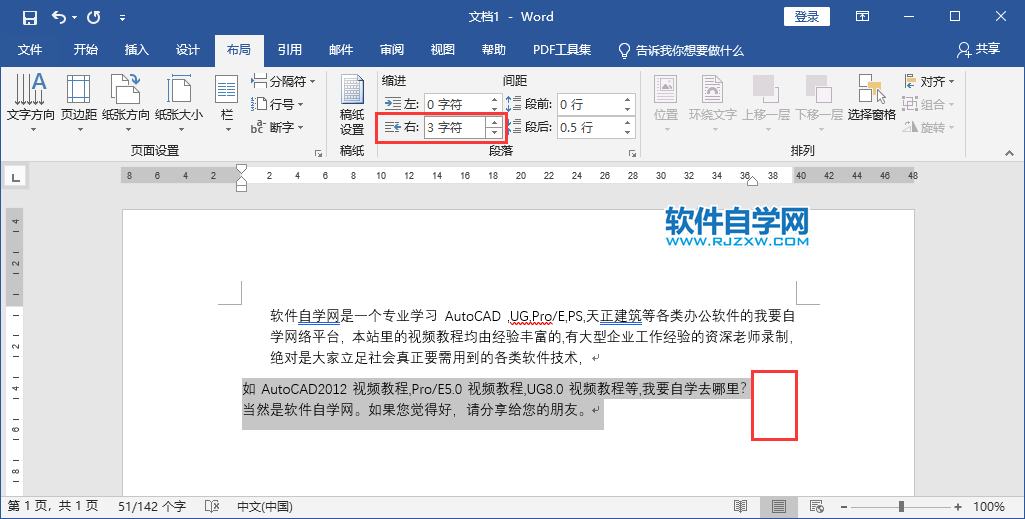Open 页边距 margins menu

point(79,103)
